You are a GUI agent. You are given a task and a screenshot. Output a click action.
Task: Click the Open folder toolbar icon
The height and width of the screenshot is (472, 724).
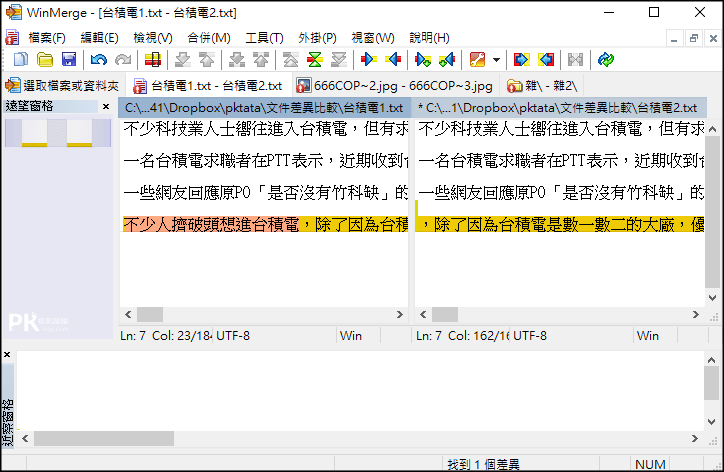click(x=45, y=60)
